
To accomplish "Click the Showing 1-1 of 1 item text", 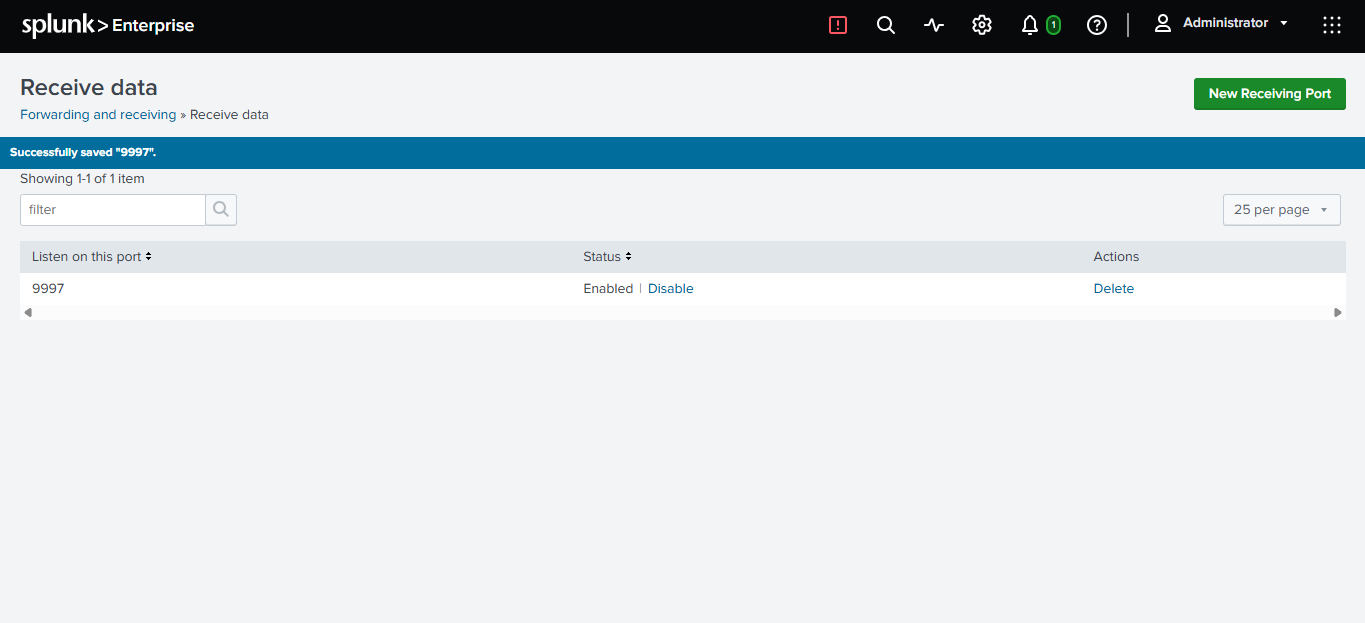I will tap(82, 179).
